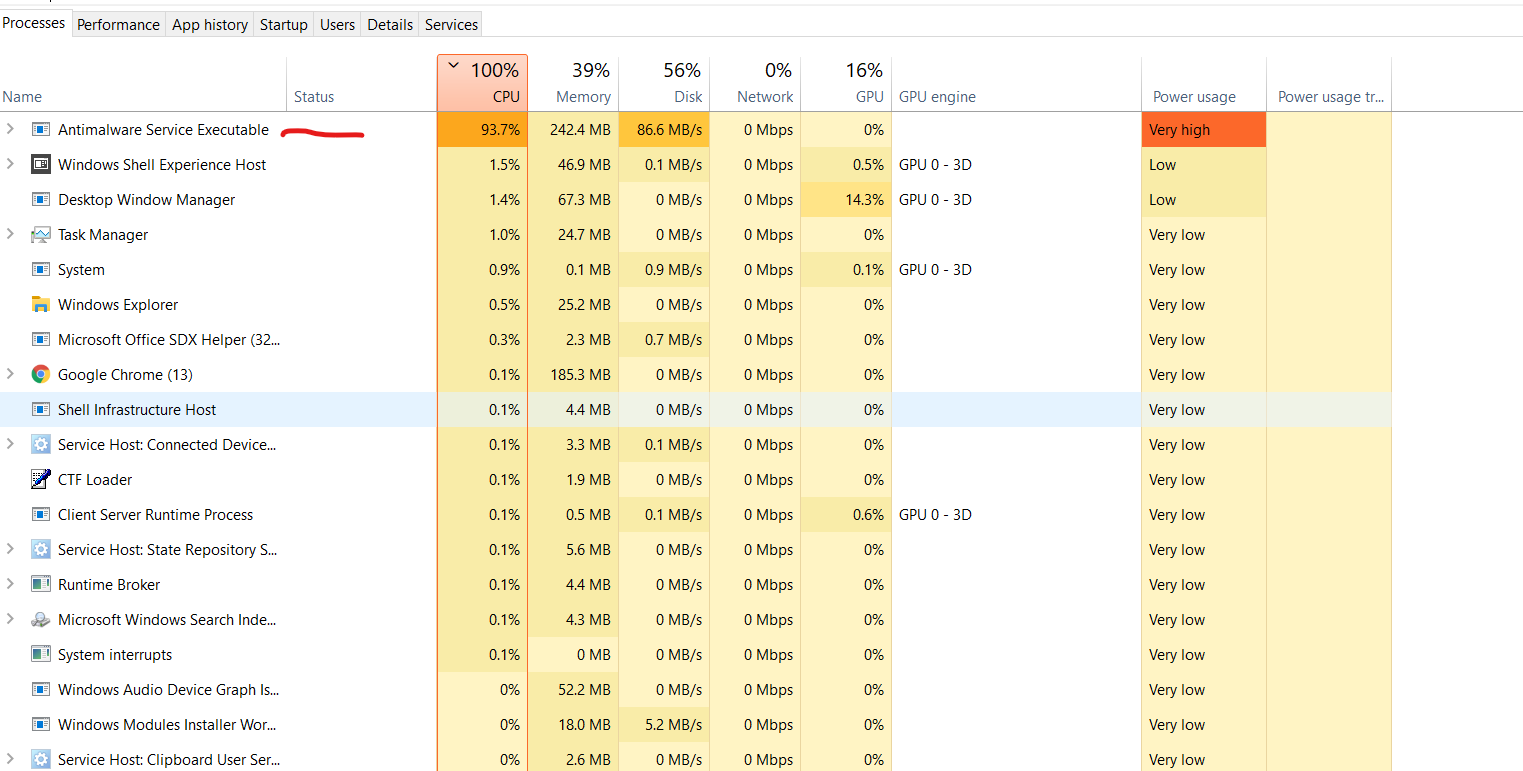Open the App history tab
This screenshot has width=1523, height=771.
tap(210, 24)
